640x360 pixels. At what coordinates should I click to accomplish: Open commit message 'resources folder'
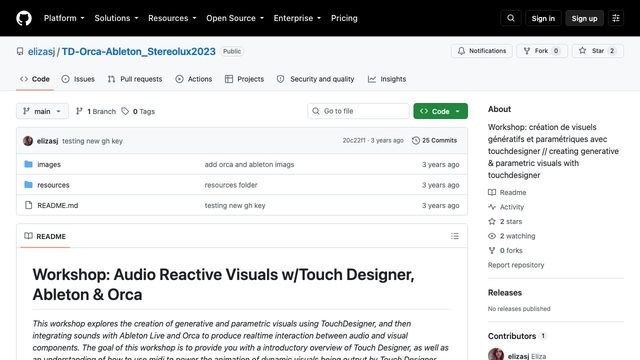[x=231, y=185]
